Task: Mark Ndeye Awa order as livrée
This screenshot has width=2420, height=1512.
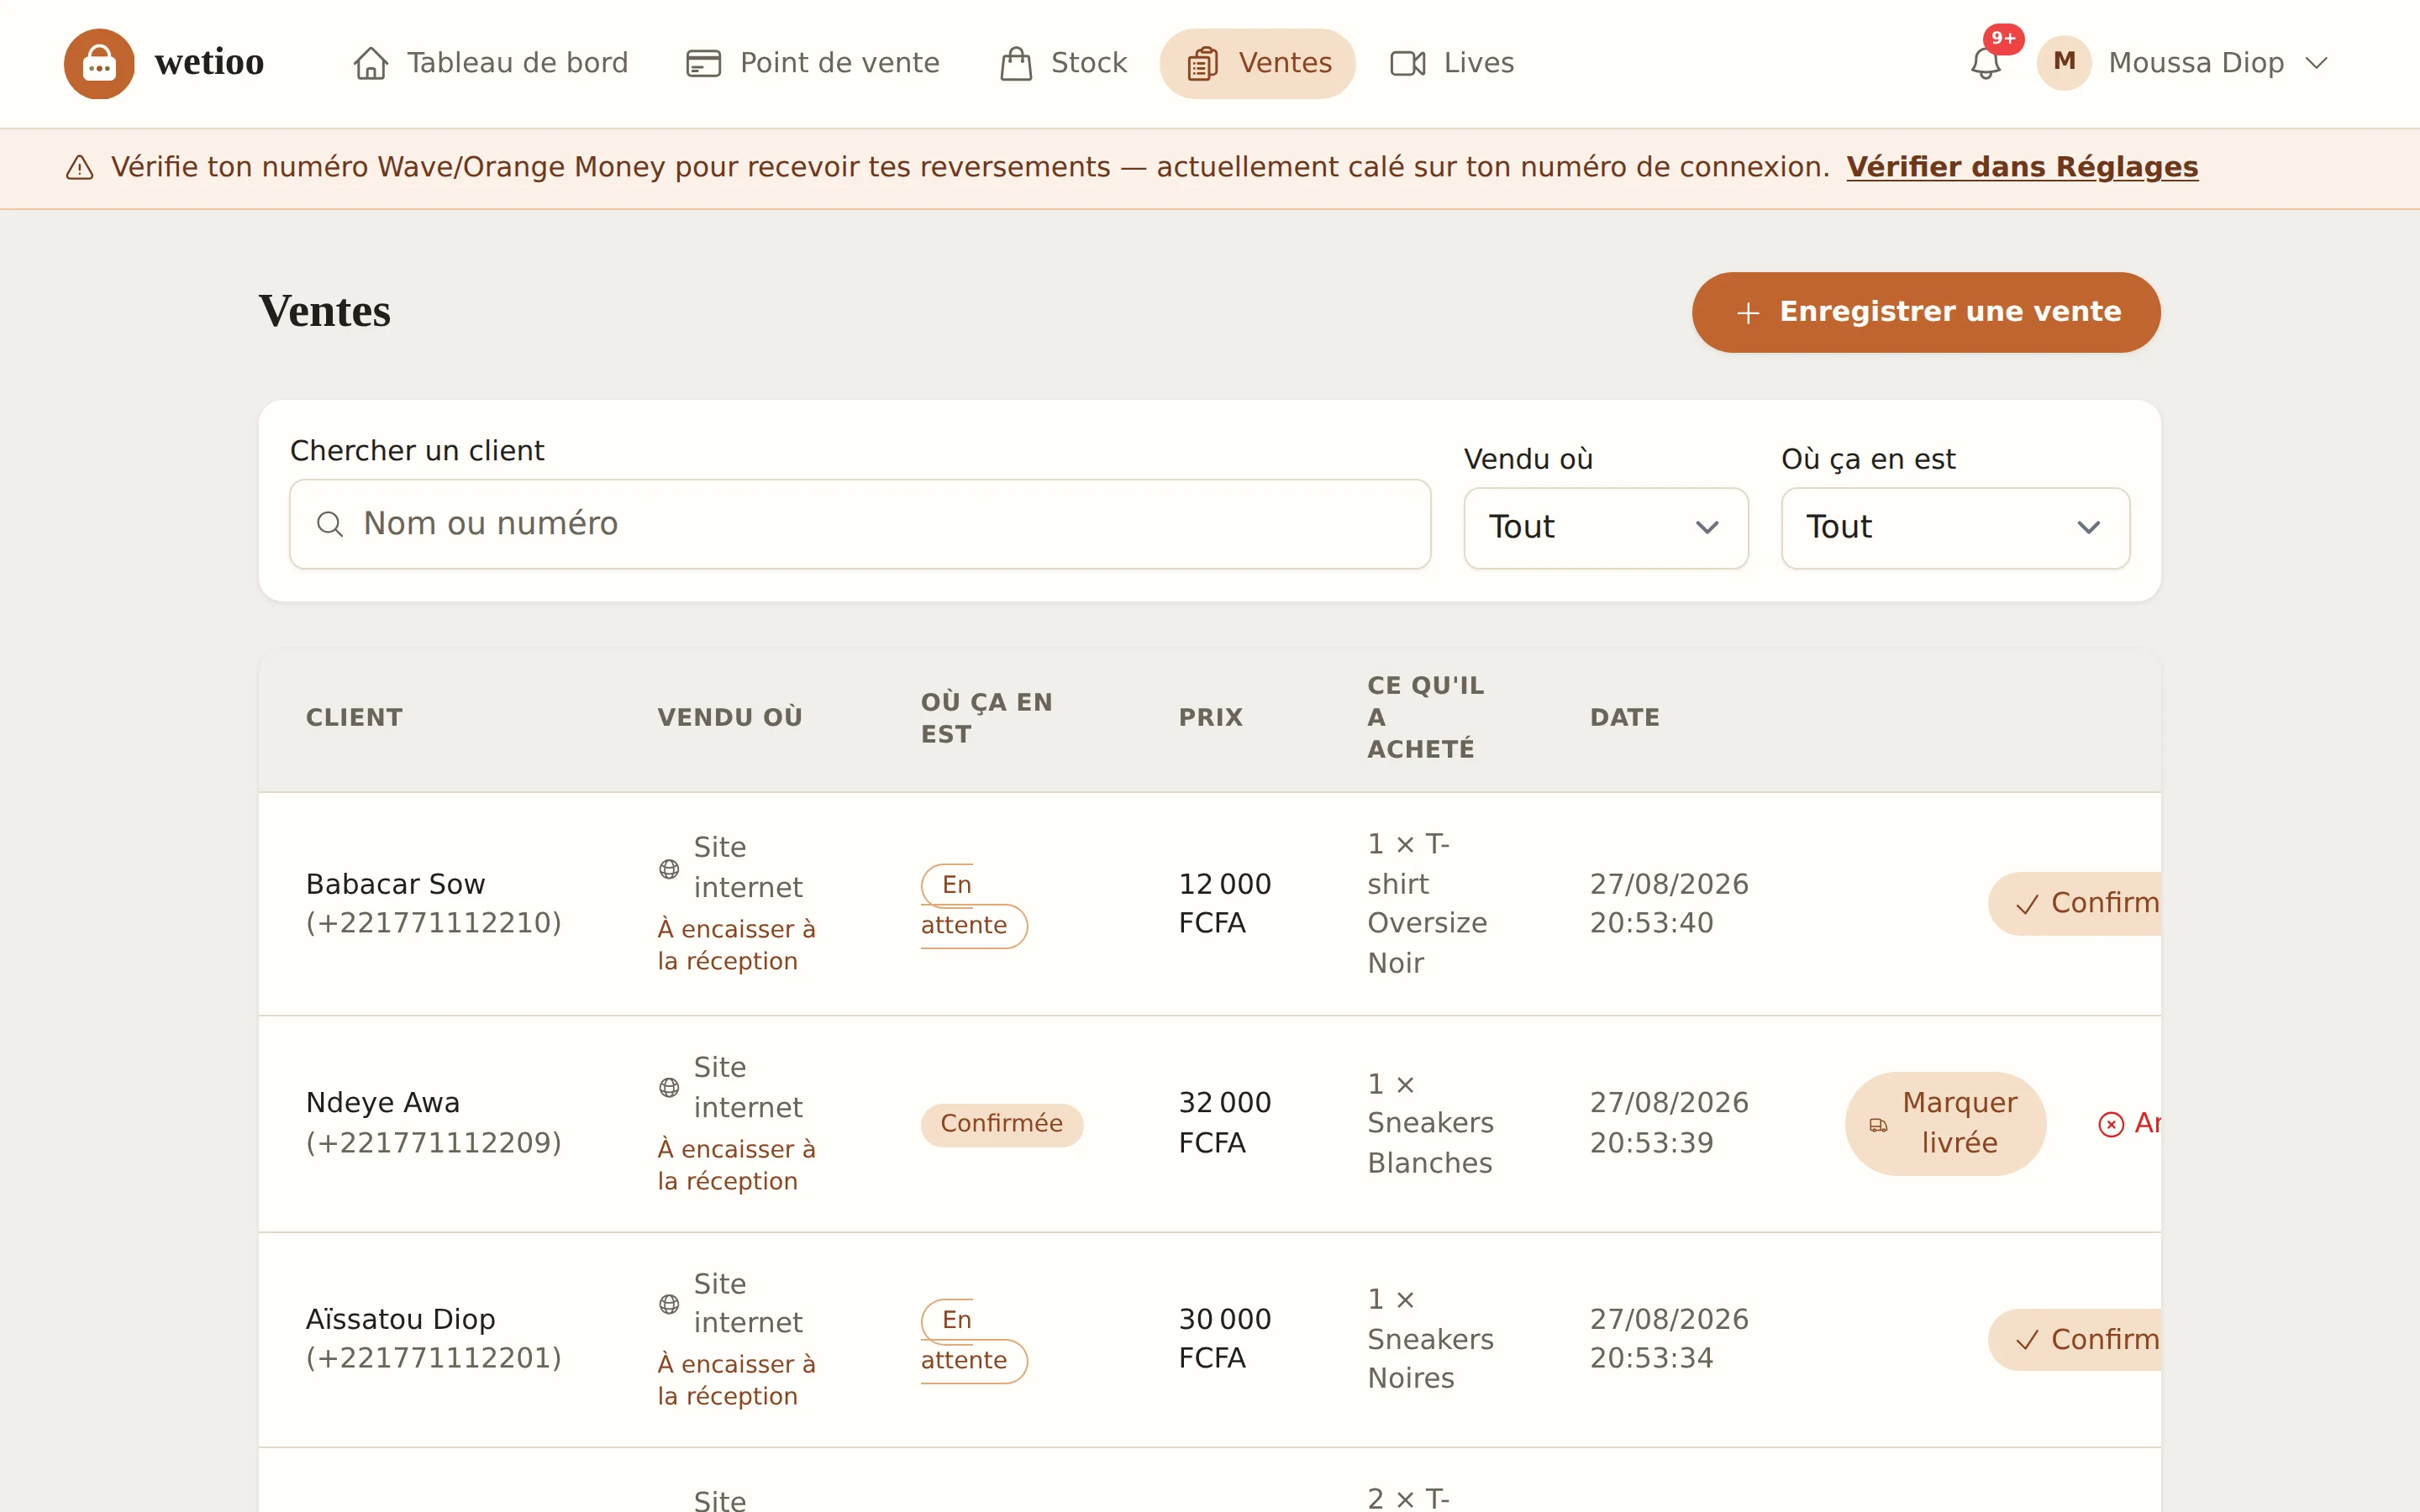Action: (1945, 1123)
